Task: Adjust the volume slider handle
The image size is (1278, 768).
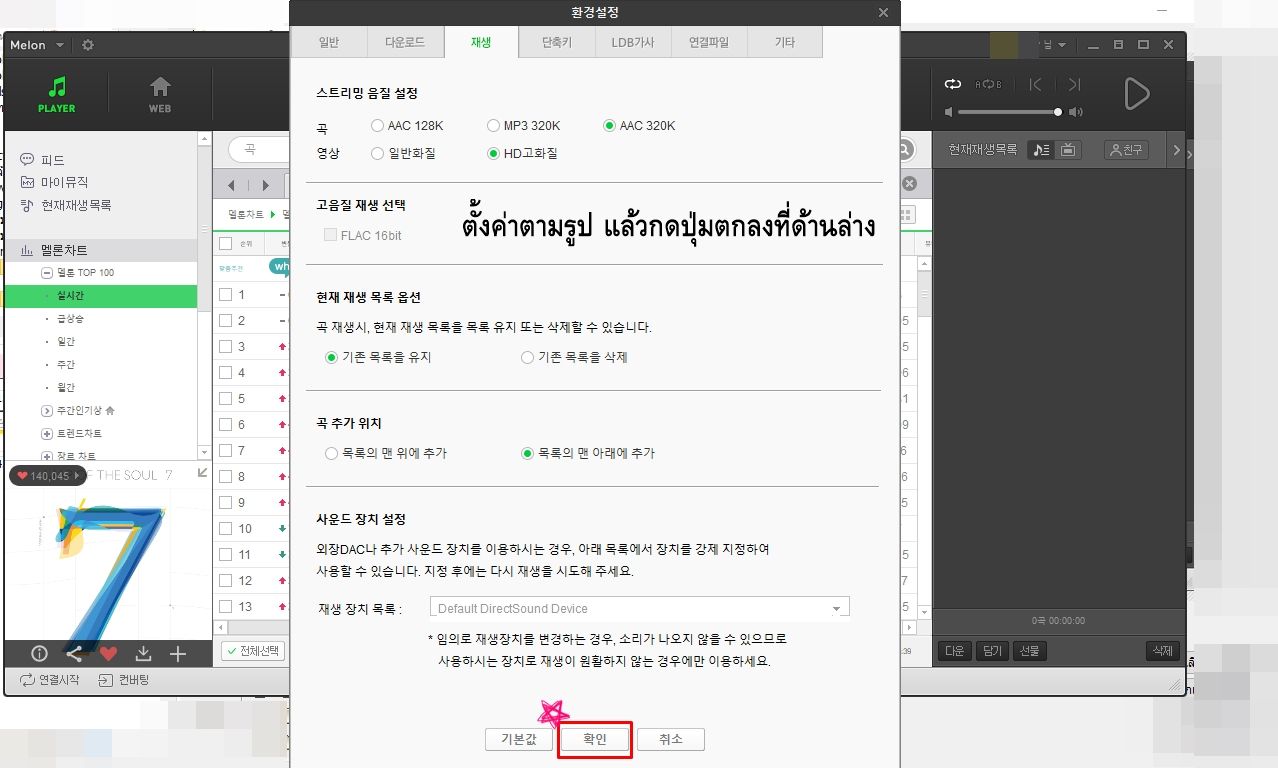Action: (x=1057, y=112)
